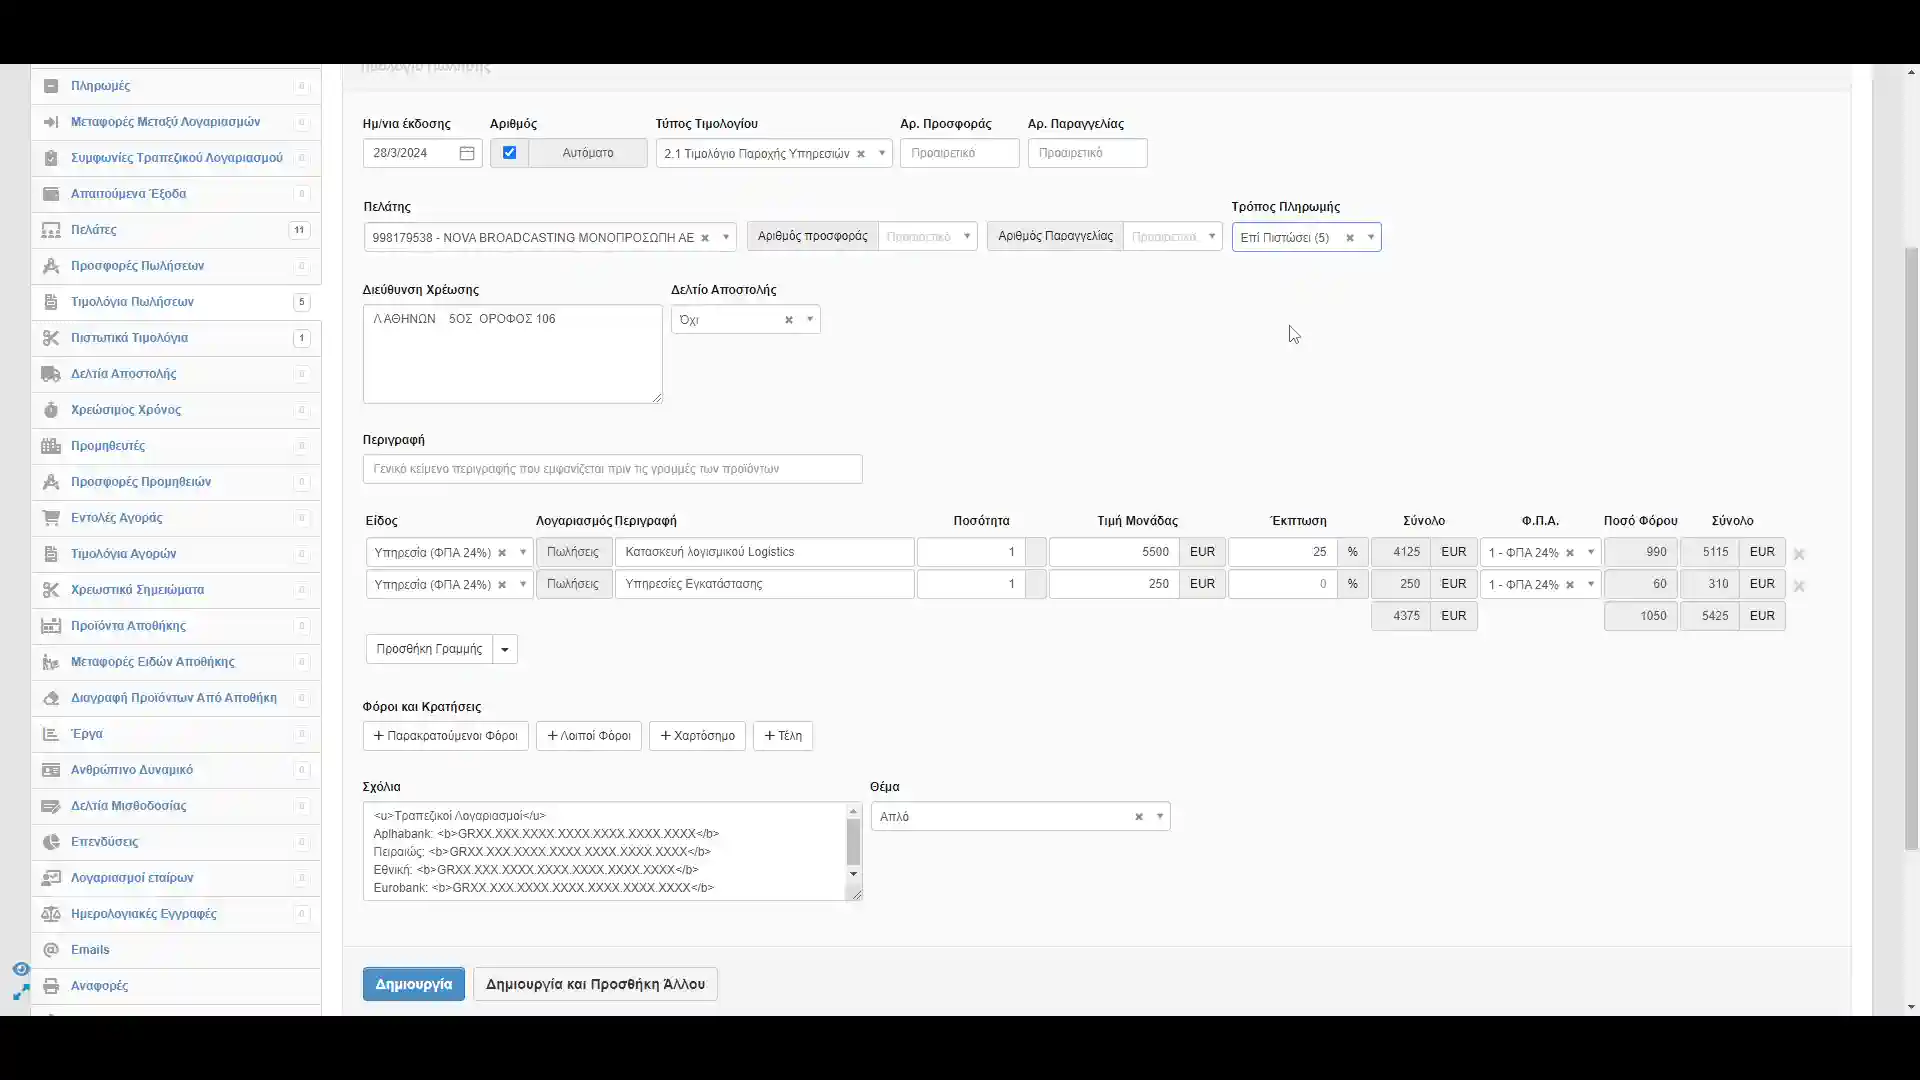Screen dimensions: 1920x1080
Task: Open the Τύπος Τιμολογίου dropdown
Action: point(881,154)
